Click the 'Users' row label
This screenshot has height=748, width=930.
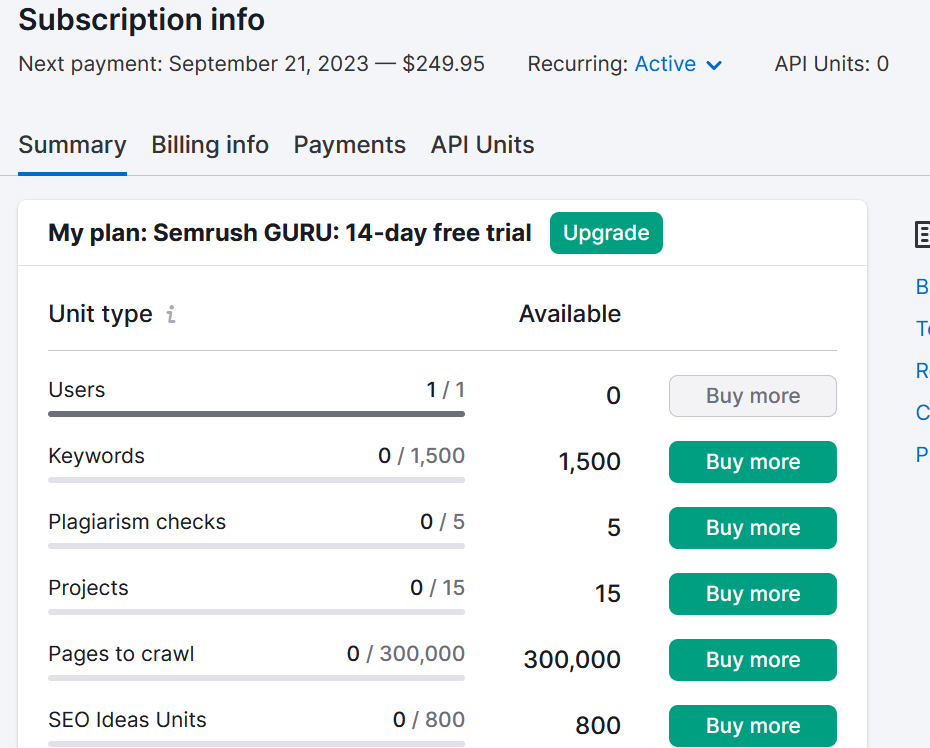(77, 390)
